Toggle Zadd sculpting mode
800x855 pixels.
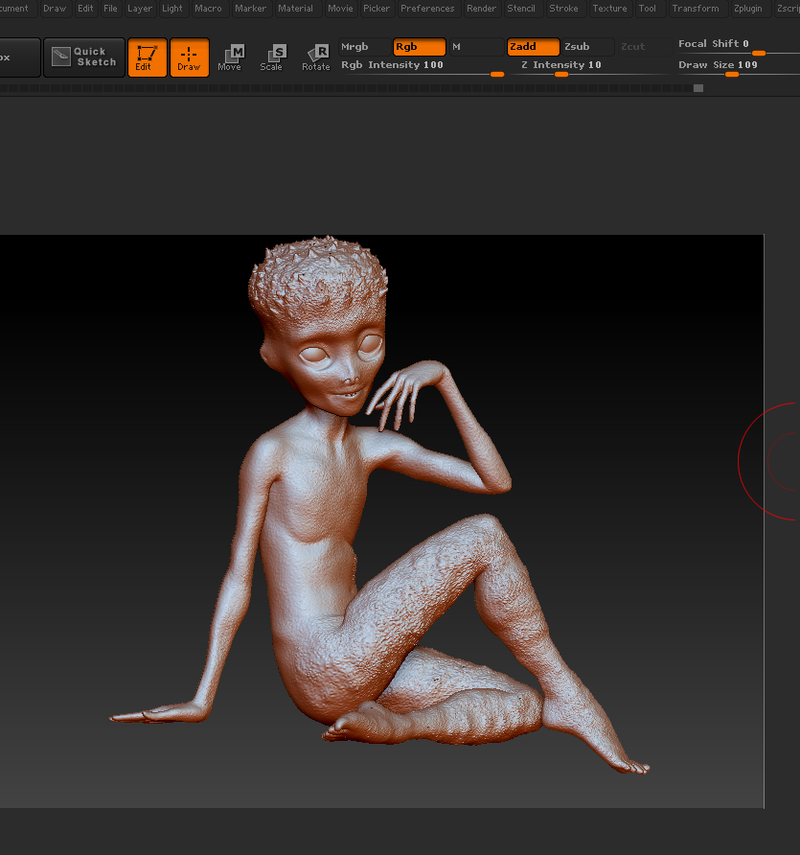point(533,47)
